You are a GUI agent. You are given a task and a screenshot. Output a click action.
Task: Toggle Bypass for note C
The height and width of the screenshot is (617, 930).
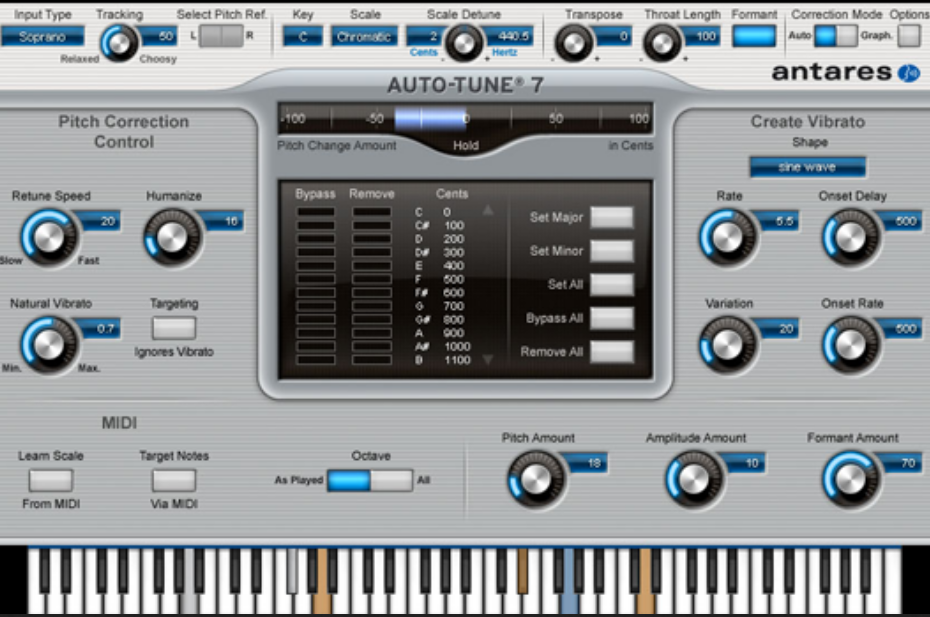pos(316,212)
